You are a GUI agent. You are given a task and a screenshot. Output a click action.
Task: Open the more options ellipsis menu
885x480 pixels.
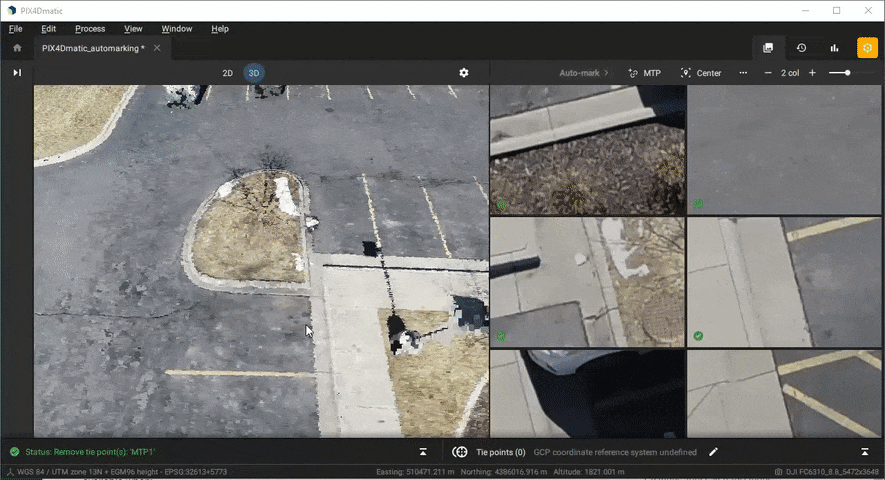click(x=743, y=73)
